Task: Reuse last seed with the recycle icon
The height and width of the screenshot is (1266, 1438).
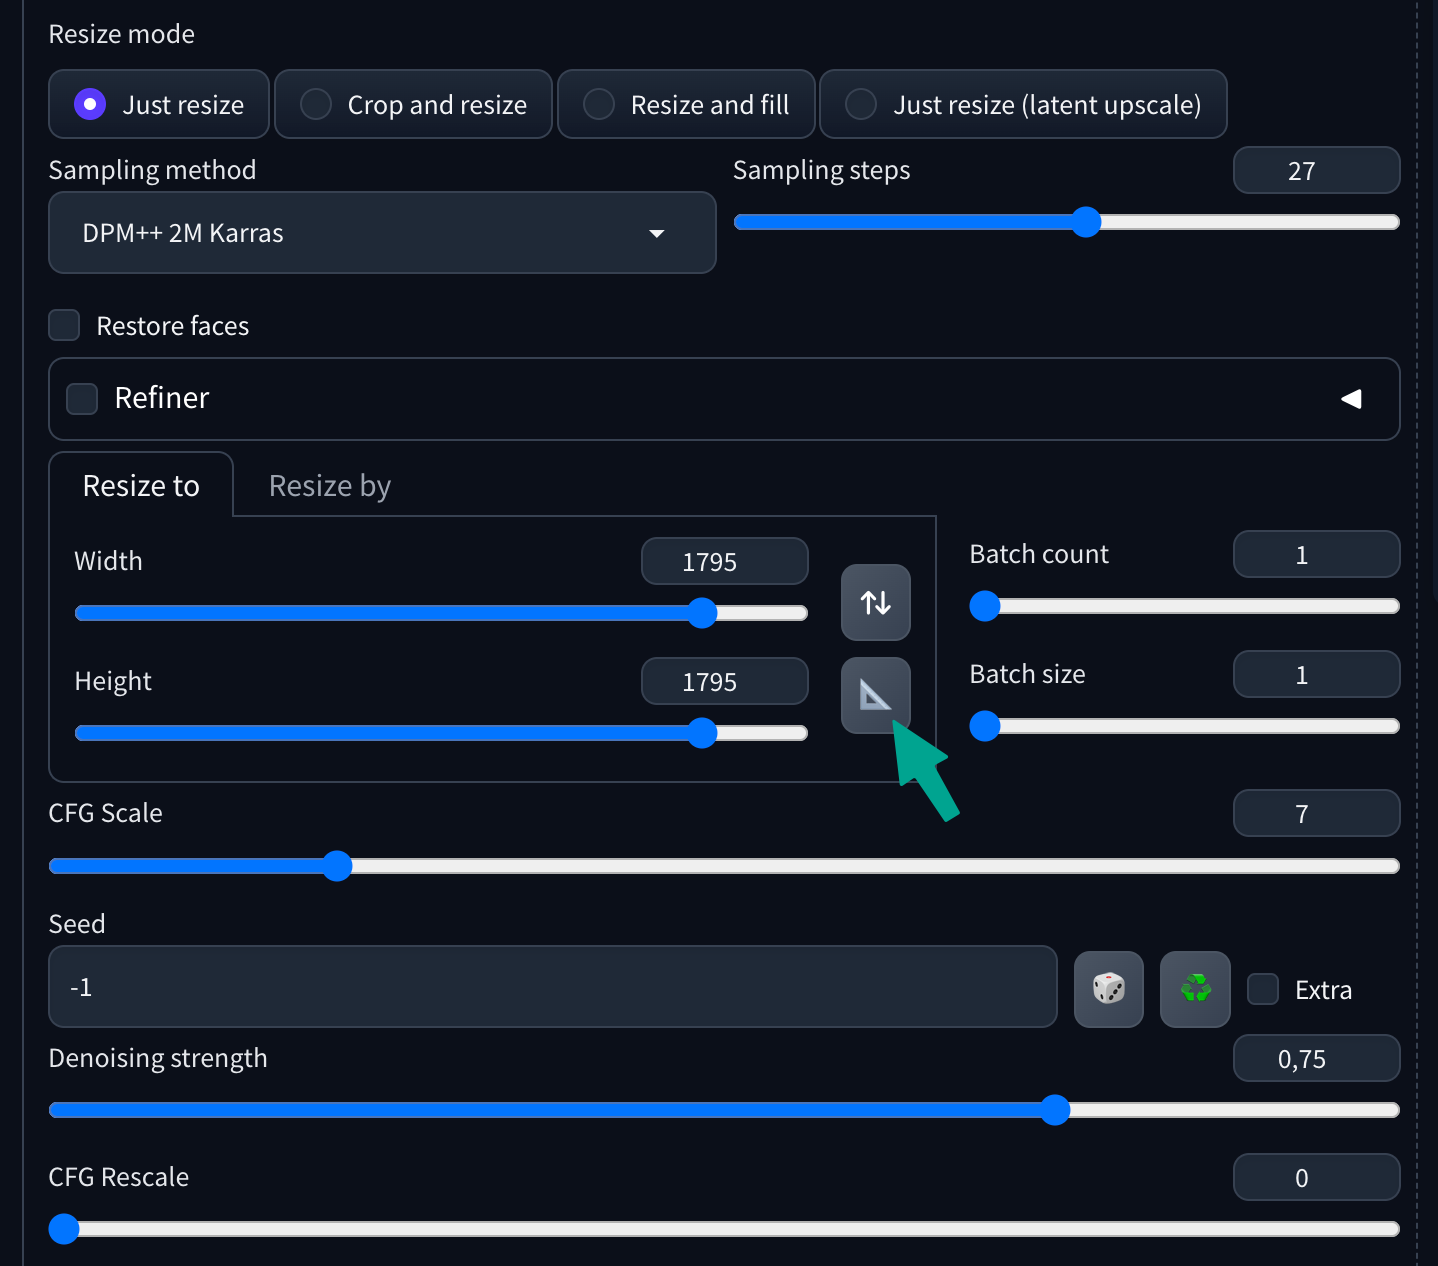Action: [1195, 989]
